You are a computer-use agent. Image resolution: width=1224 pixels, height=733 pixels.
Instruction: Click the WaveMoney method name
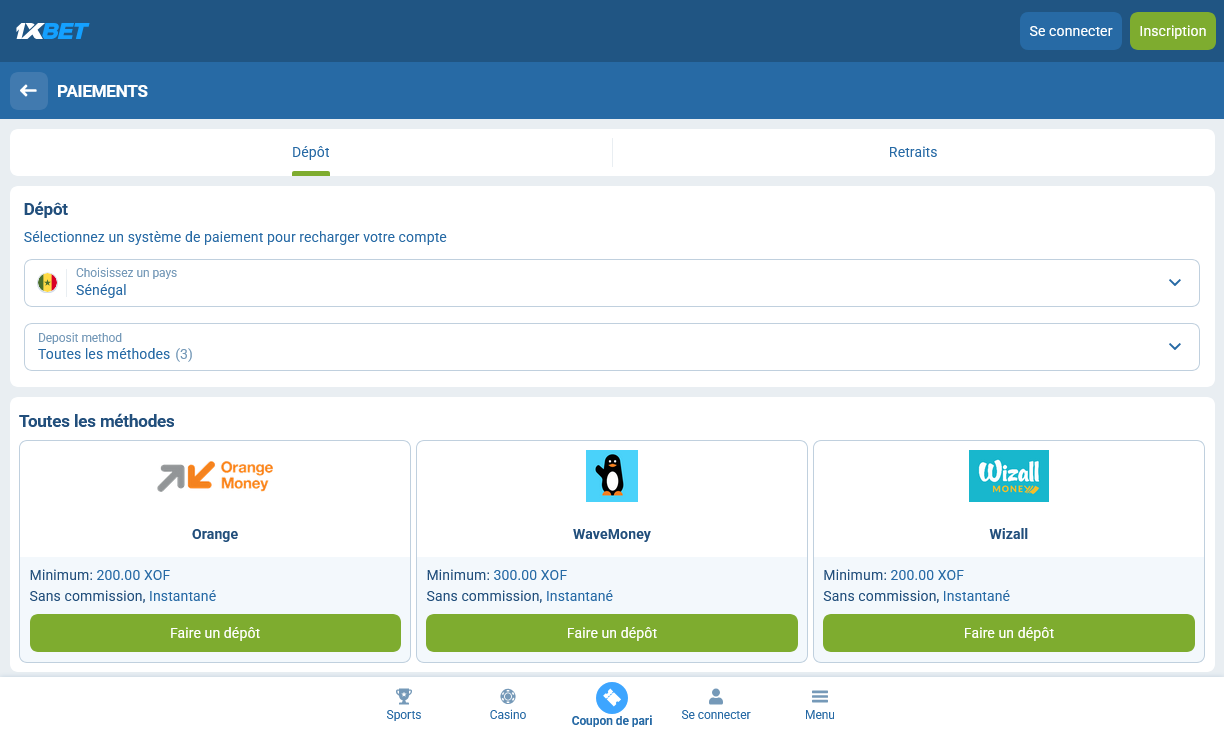click(612, 534)
